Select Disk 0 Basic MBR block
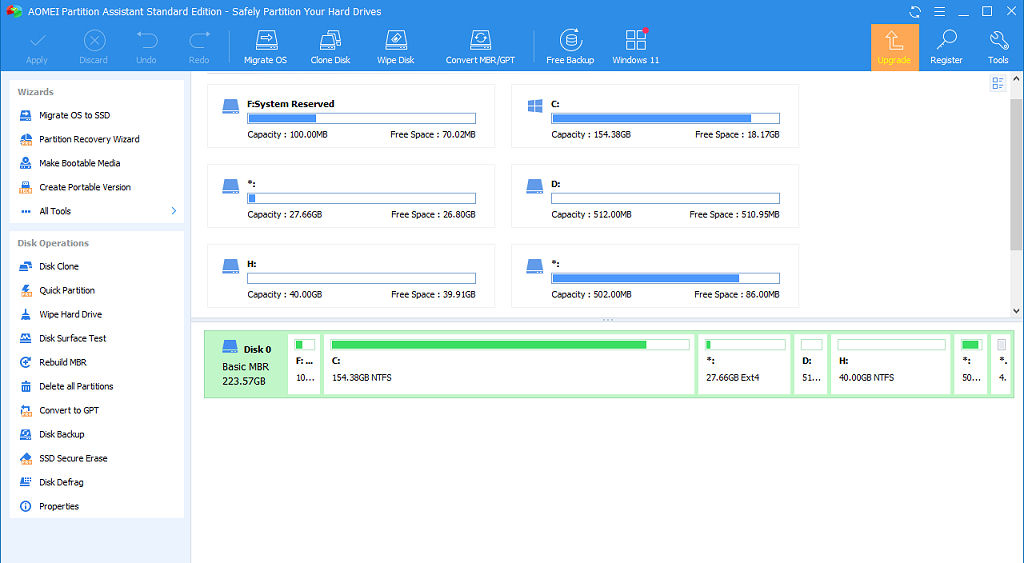 click(x=246, y=364)
